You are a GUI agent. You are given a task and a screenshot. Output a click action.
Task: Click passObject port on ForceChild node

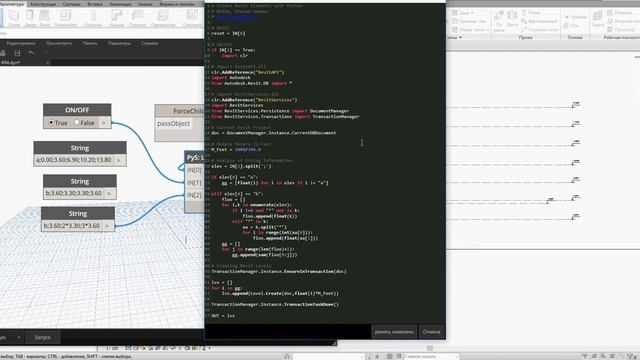click(173, 124)
